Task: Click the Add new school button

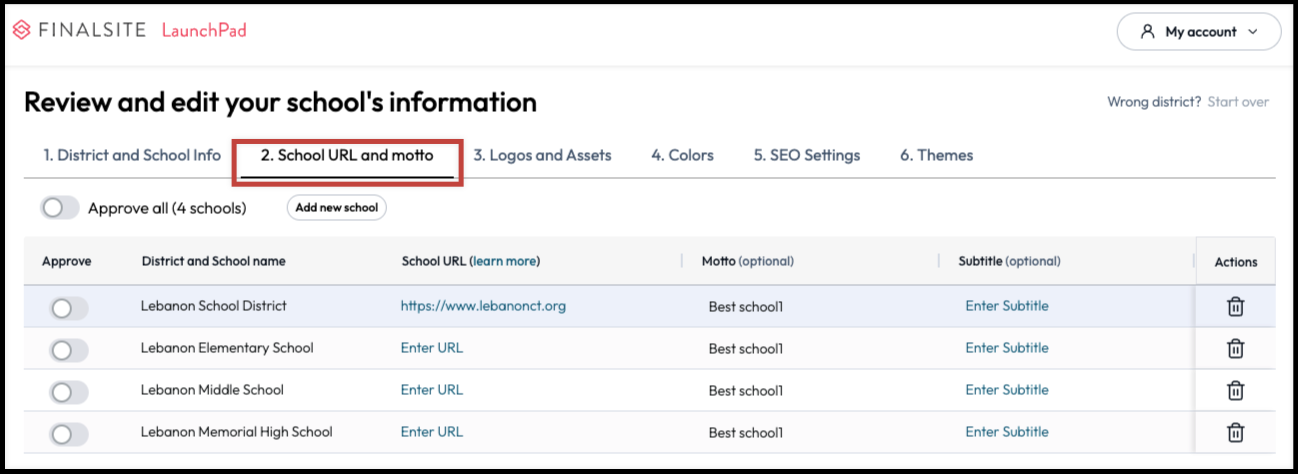Action: (x=337, y=208)
